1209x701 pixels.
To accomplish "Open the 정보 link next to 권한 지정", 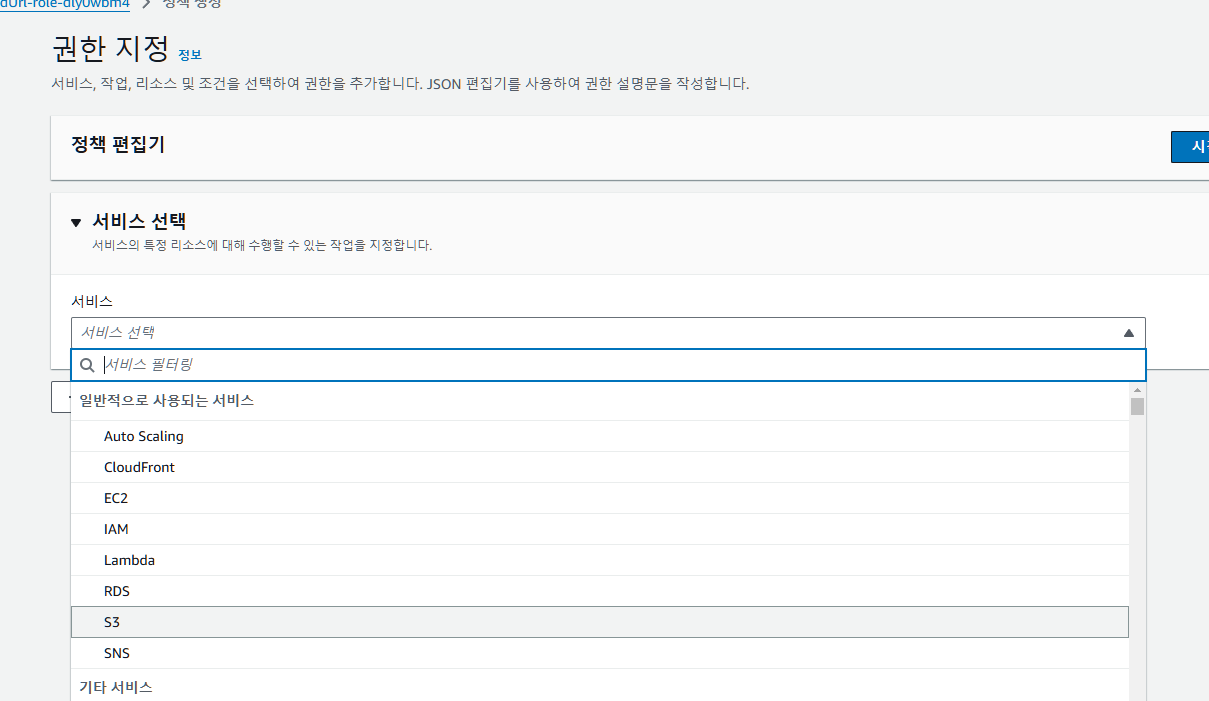I will point(190,54).
